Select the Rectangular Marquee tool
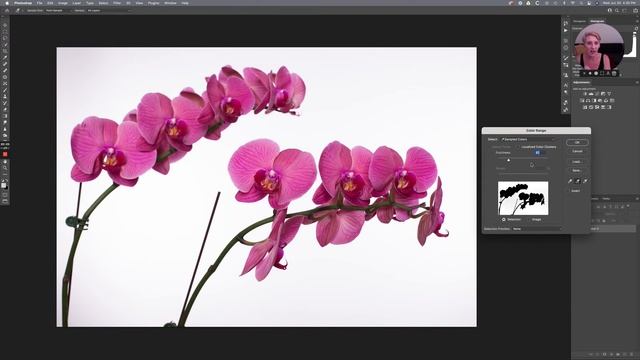The image size is (640, 360). tap(5, 32)
